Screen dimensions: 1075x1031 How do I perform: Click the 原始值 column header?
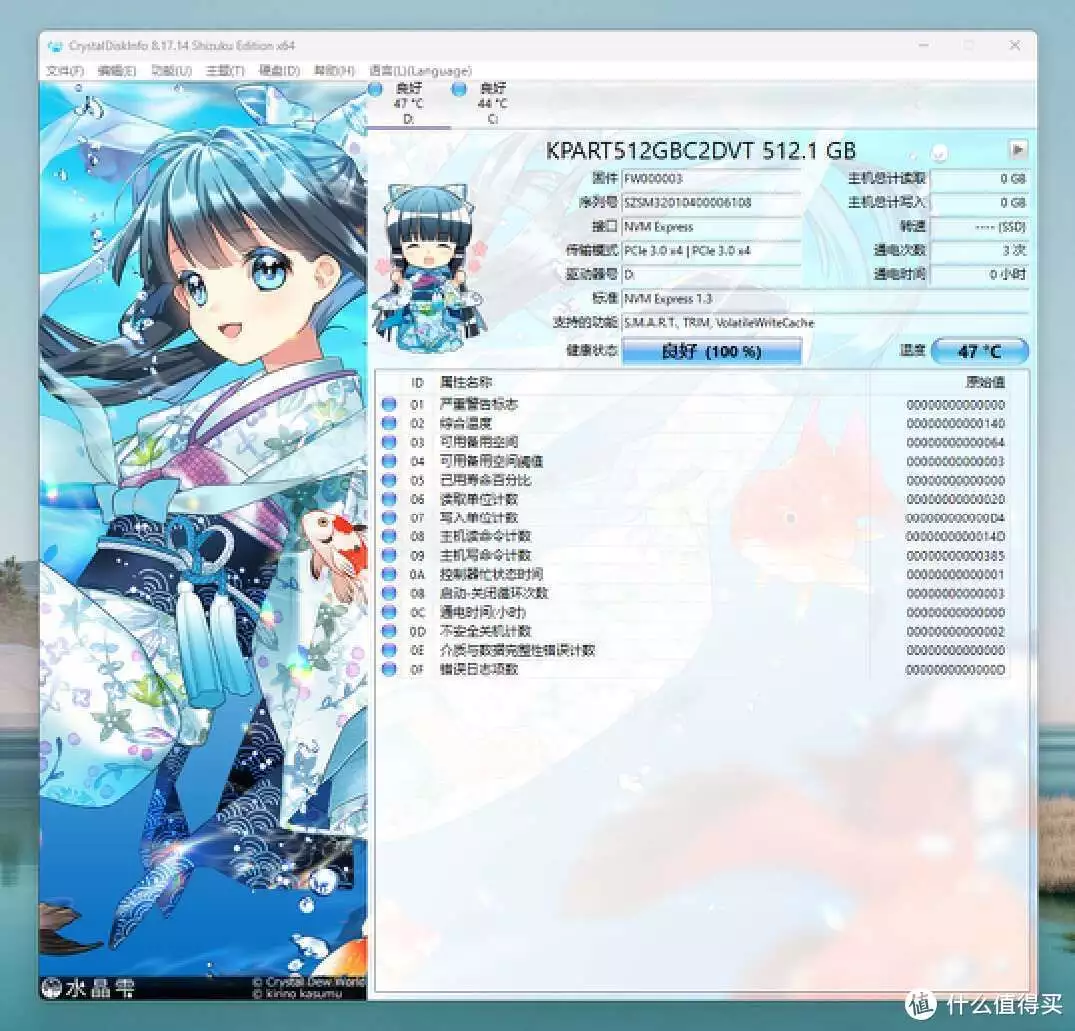click(x=985, y=383)
